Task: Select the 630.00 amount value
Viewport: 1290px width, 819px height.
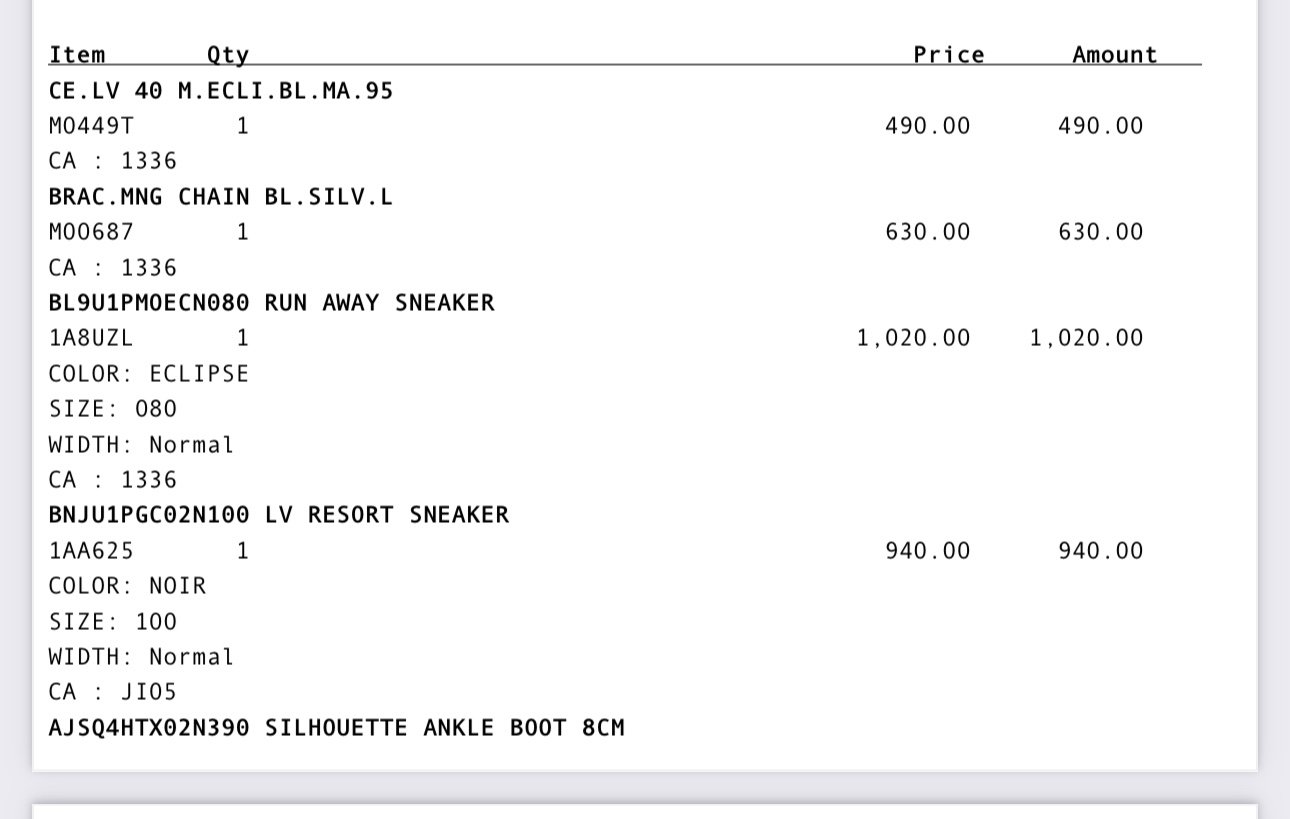Action: point(1101,232)
